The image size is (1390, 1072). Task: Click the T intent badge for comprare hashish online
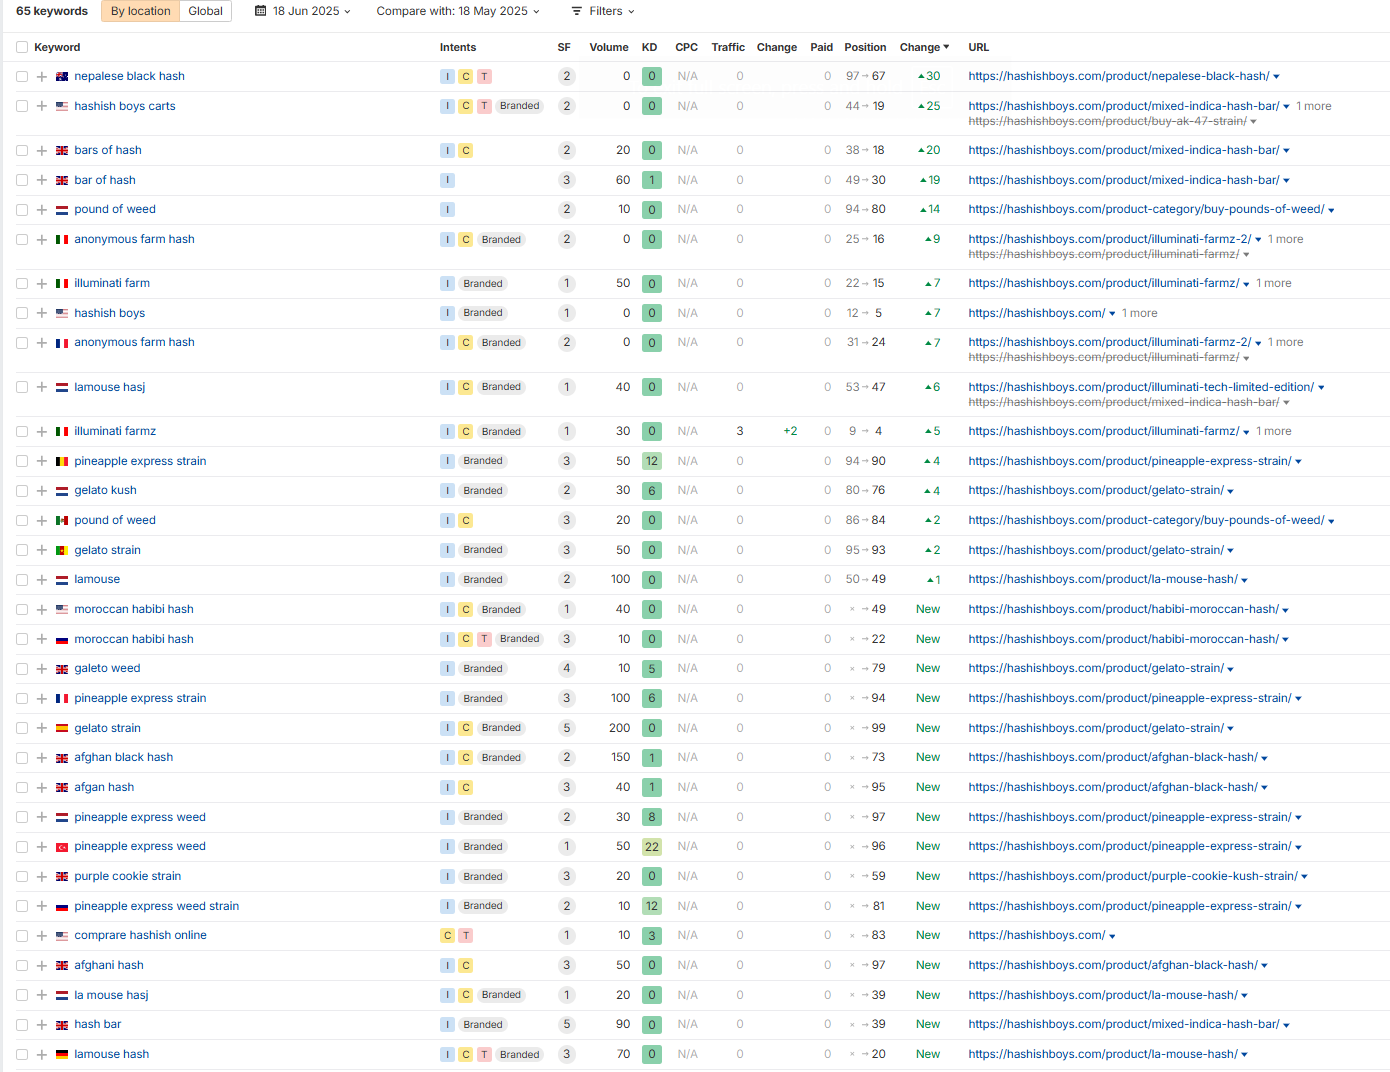click(466, 936)
